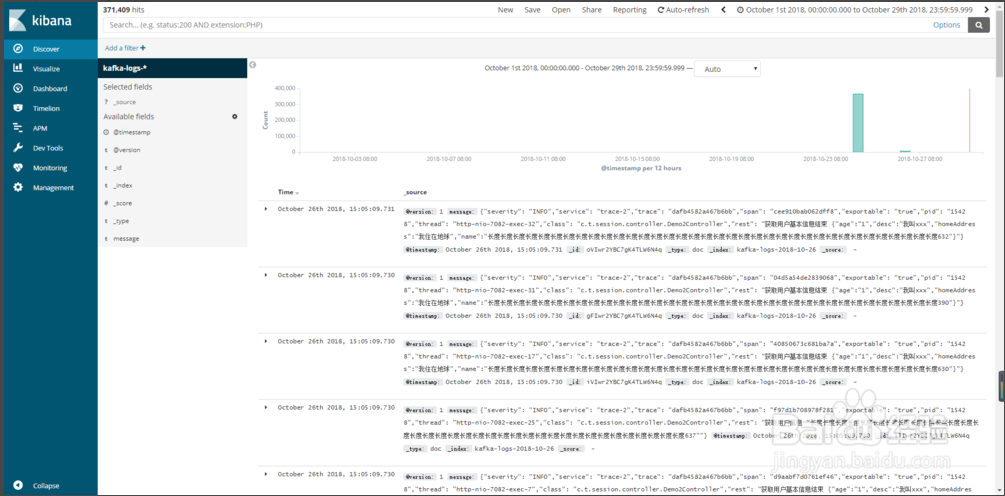Open the Auto interval dropdown
1005x496 pixels.
pyautogui.click(x=727, y=69)
